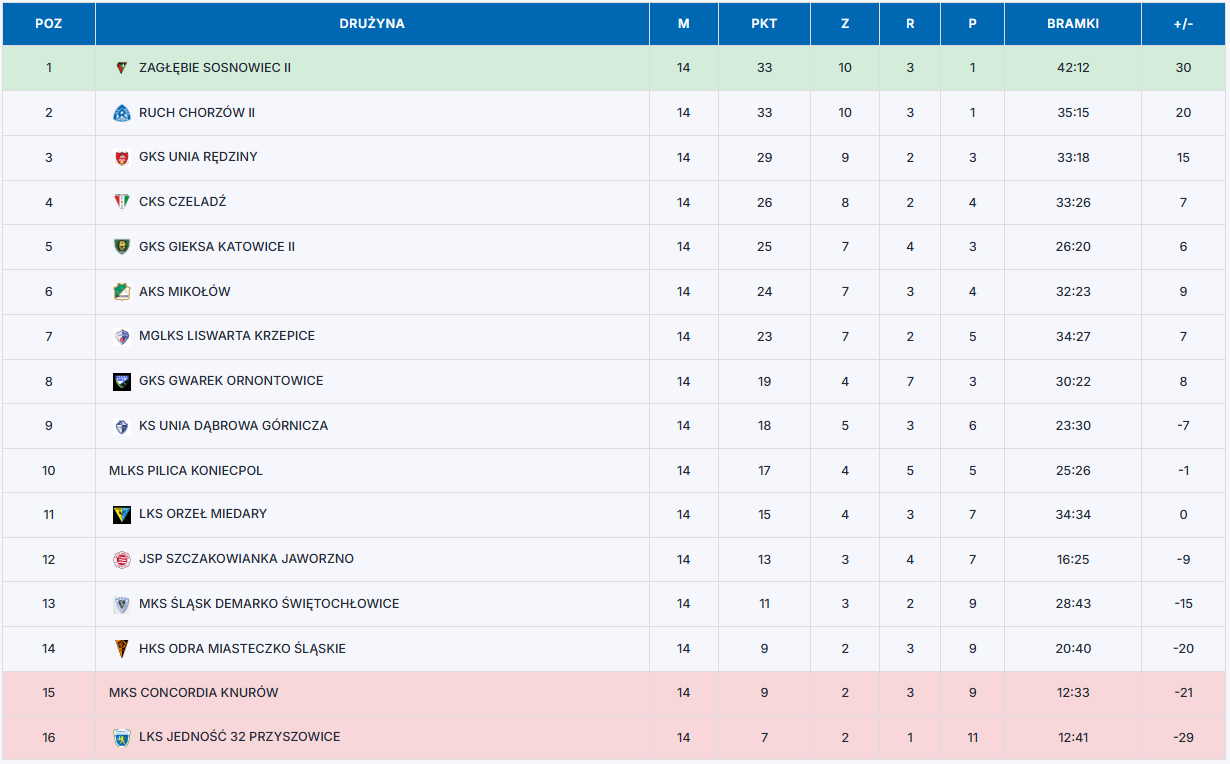
Task: Open KS Unia Dąbrowa Górnicza link
Action: (x=233, y=426)
